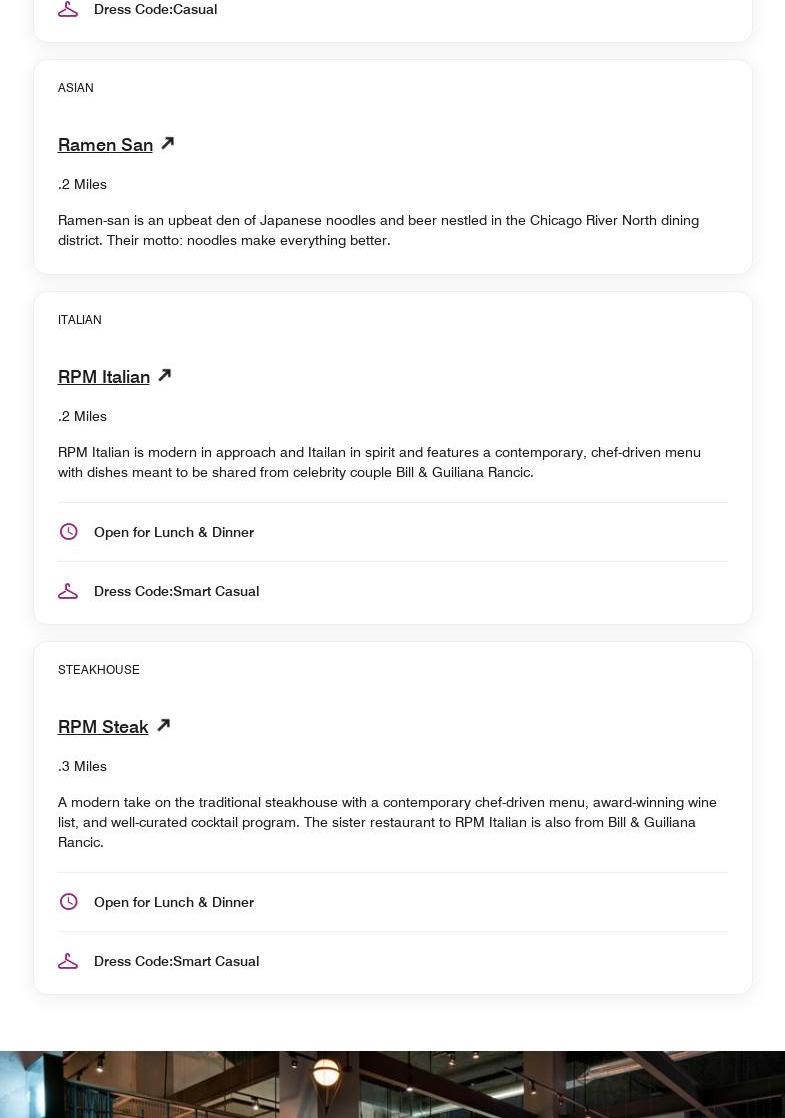Click the Ramen San description paragraph
The height and width of the screenshot is (1118, 785).
[x=378, y=230]
